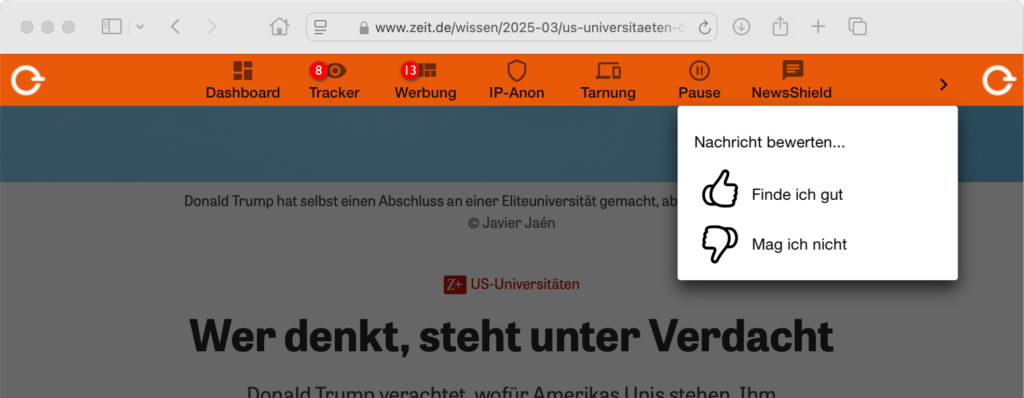Open the Safari home page

pos(279,27)
